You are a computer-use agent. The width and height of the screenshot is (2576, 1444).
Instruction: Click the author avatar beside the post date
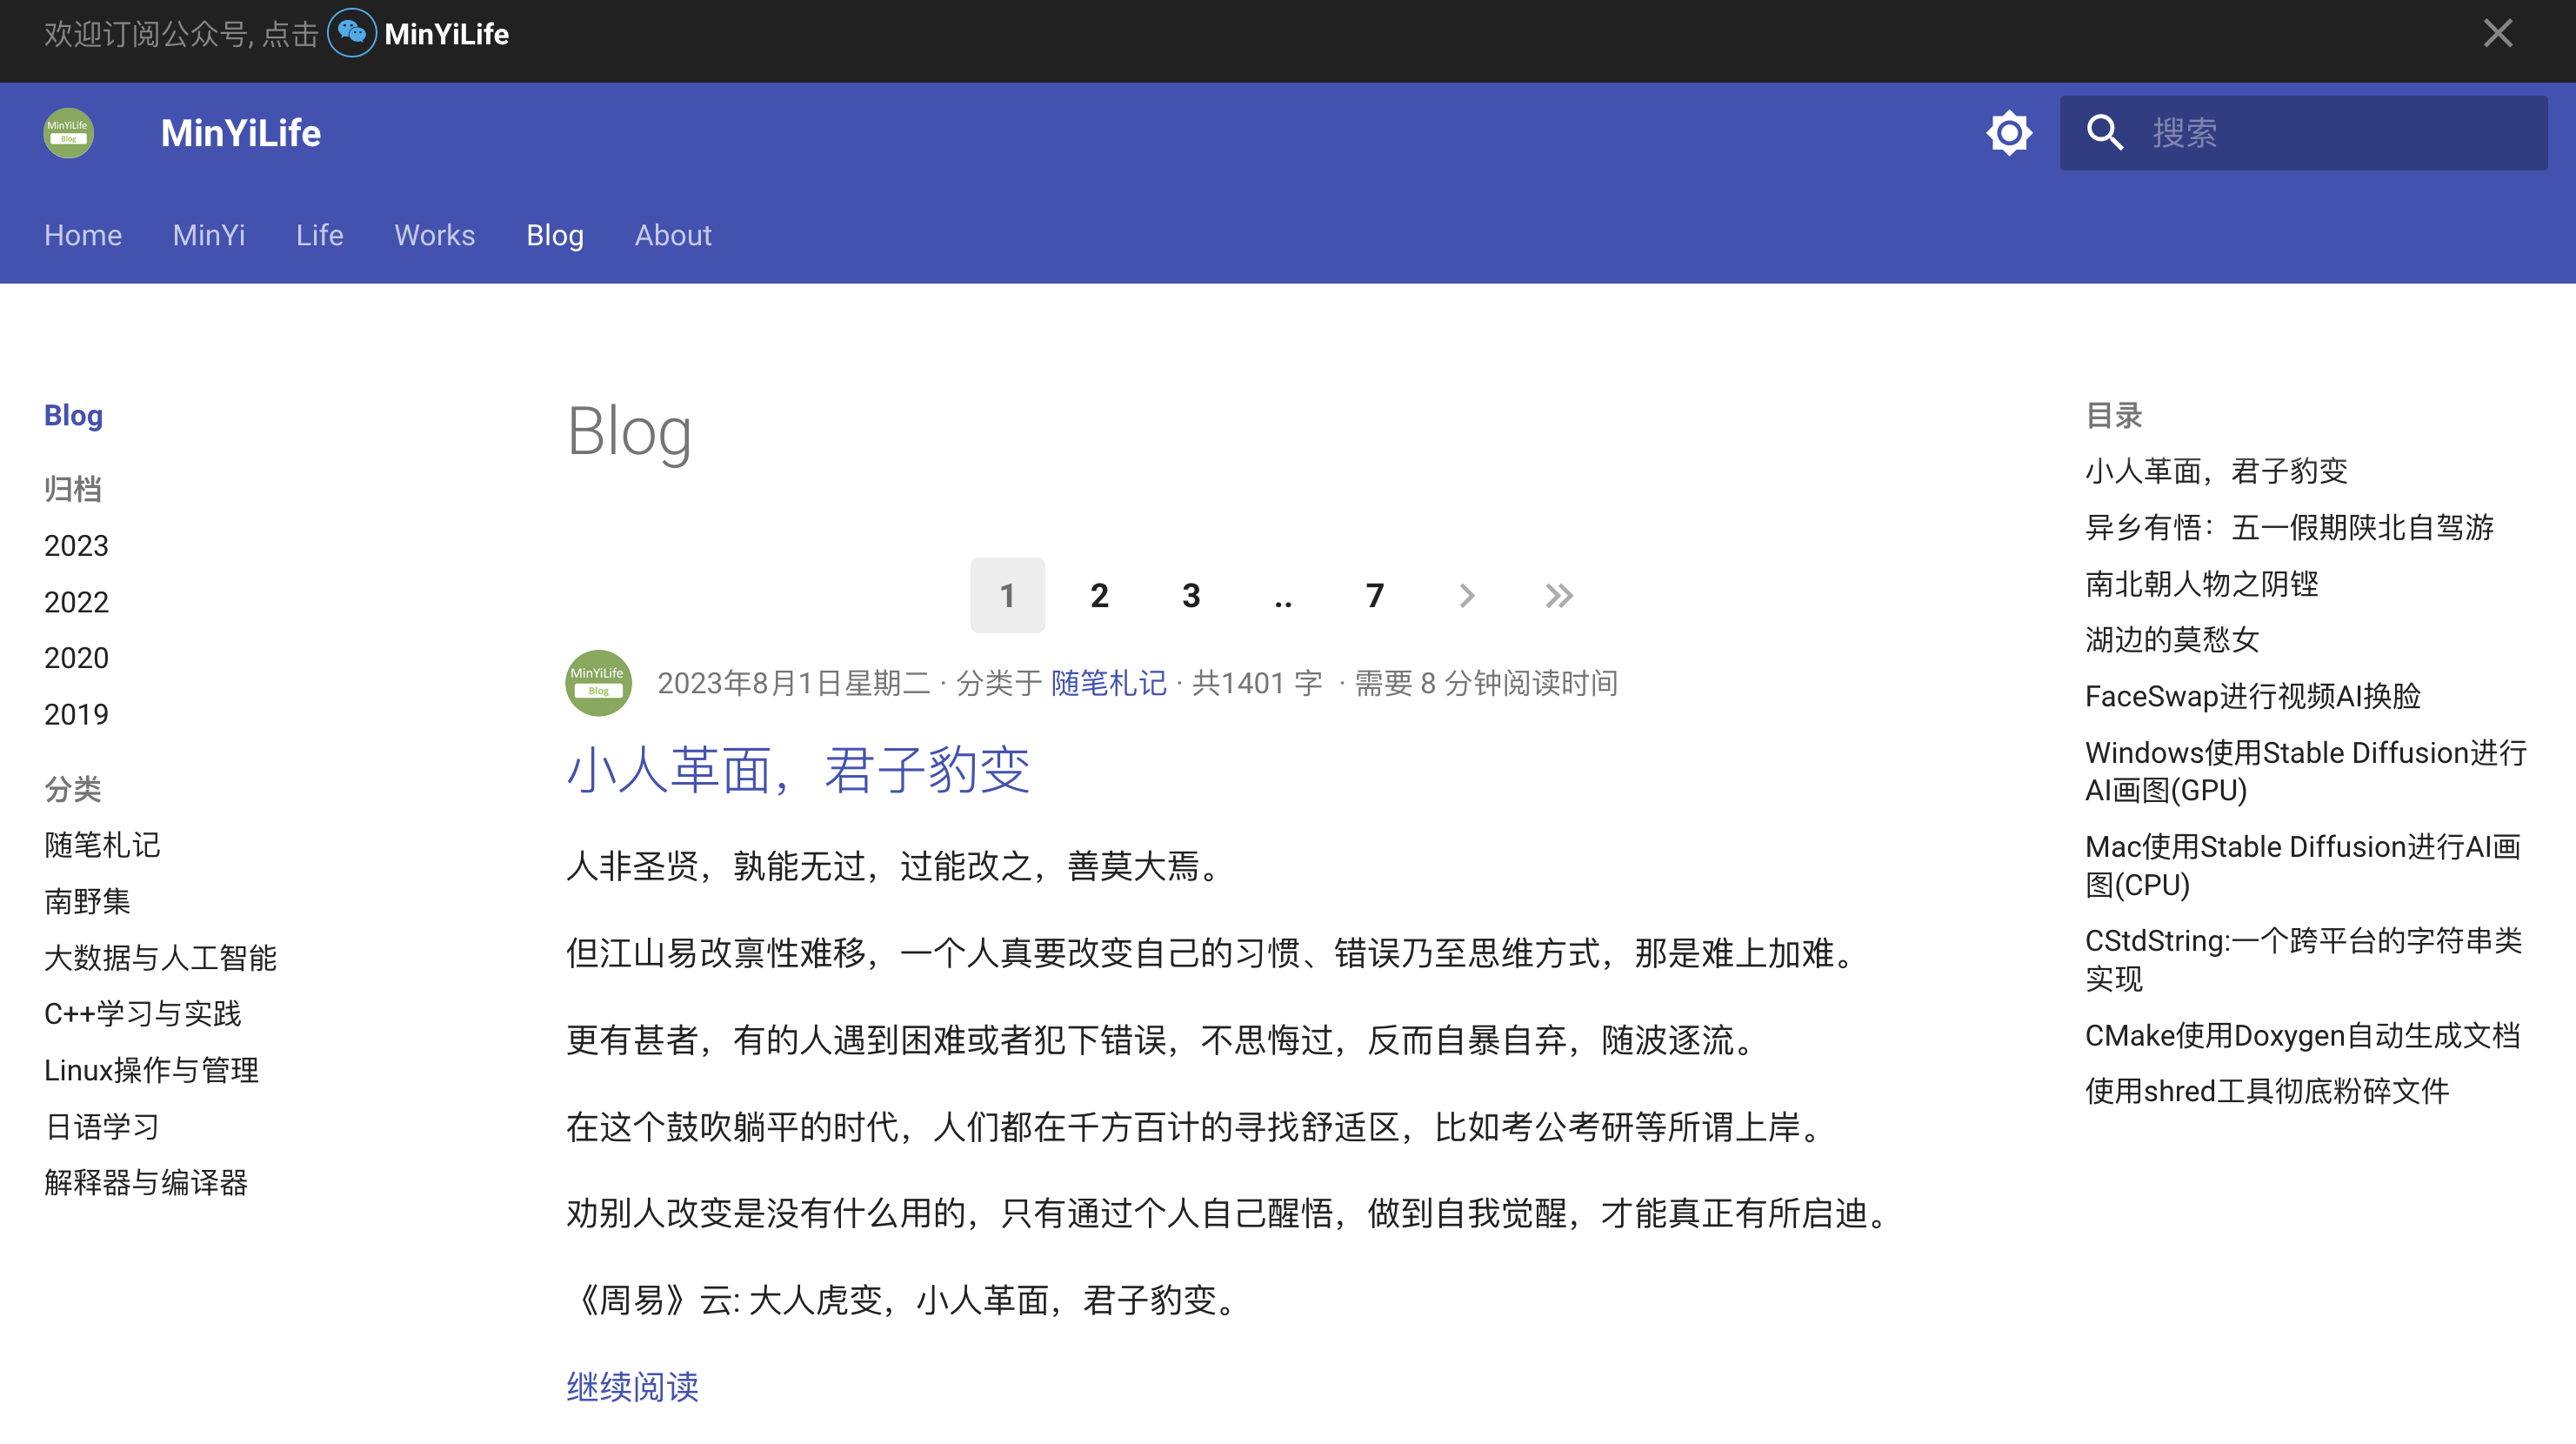[x=598, y=683]
